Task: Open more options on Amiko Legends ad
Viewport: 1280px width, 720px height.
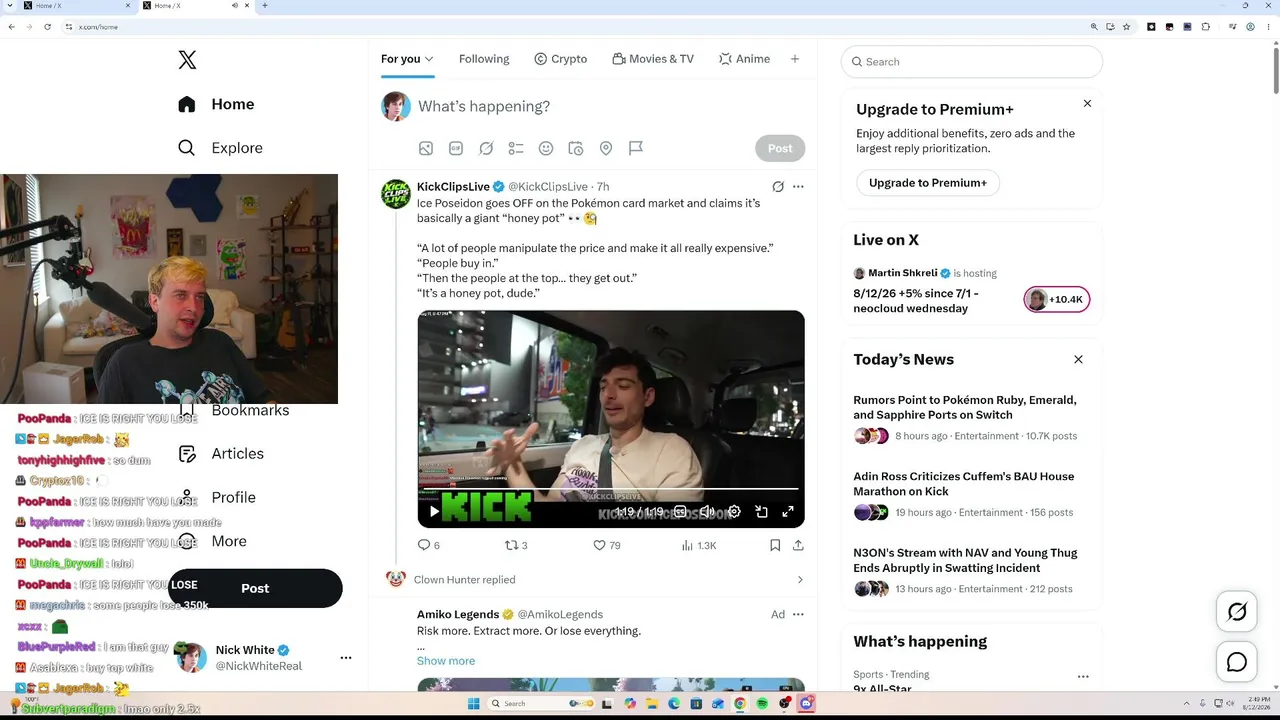Action: click(x=798, y=615)
